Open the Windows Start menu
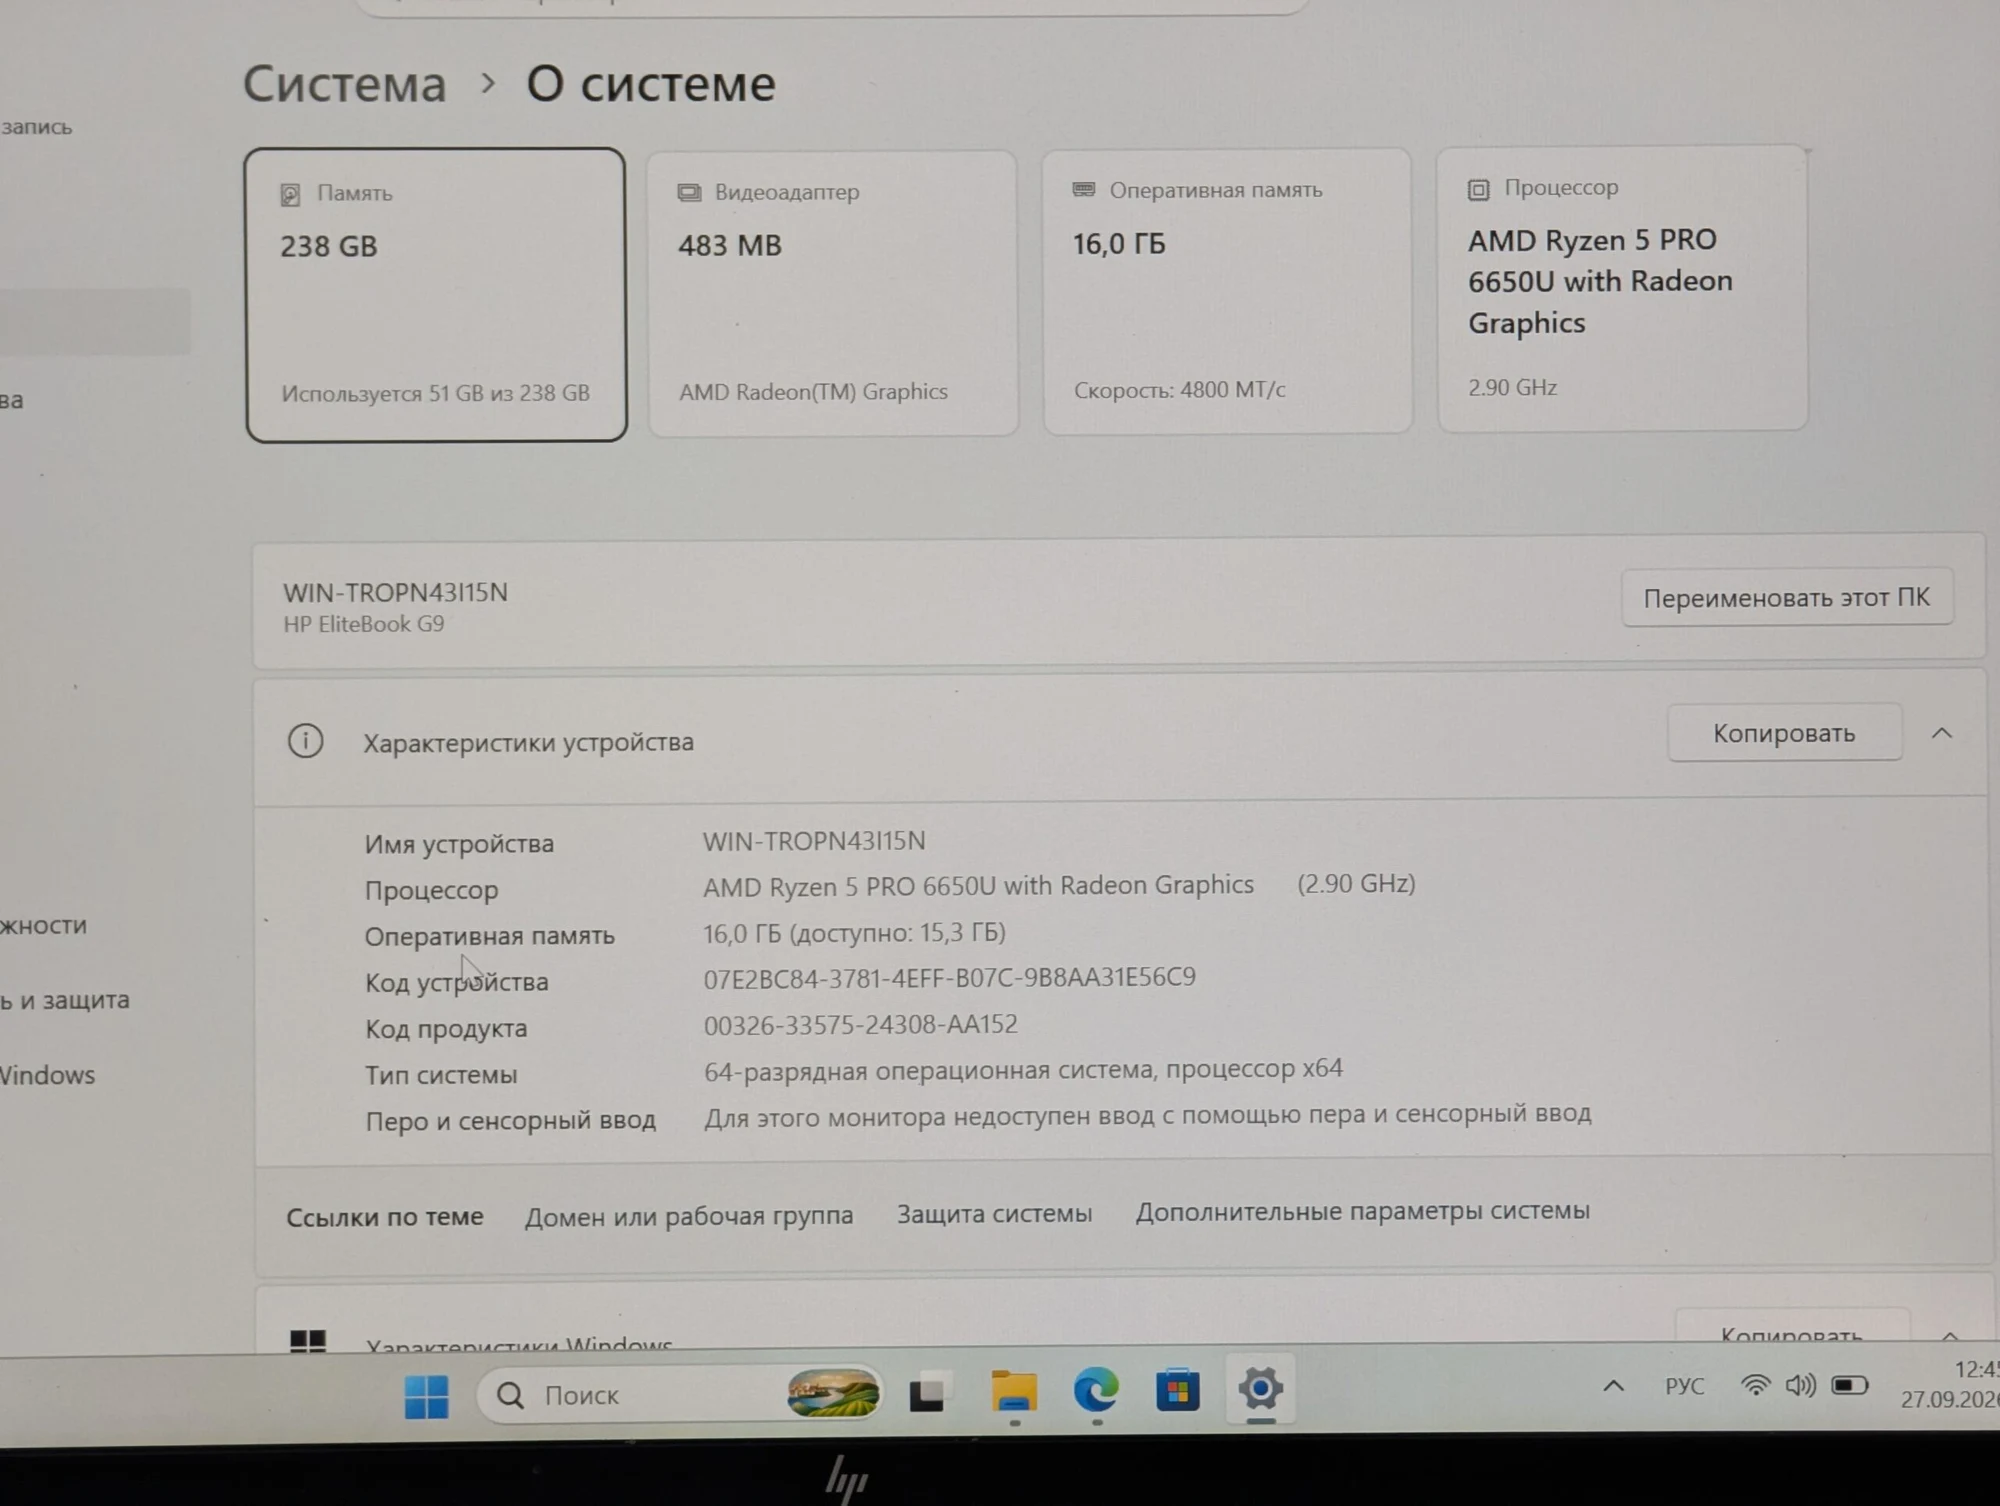 tap(427, 1396)
